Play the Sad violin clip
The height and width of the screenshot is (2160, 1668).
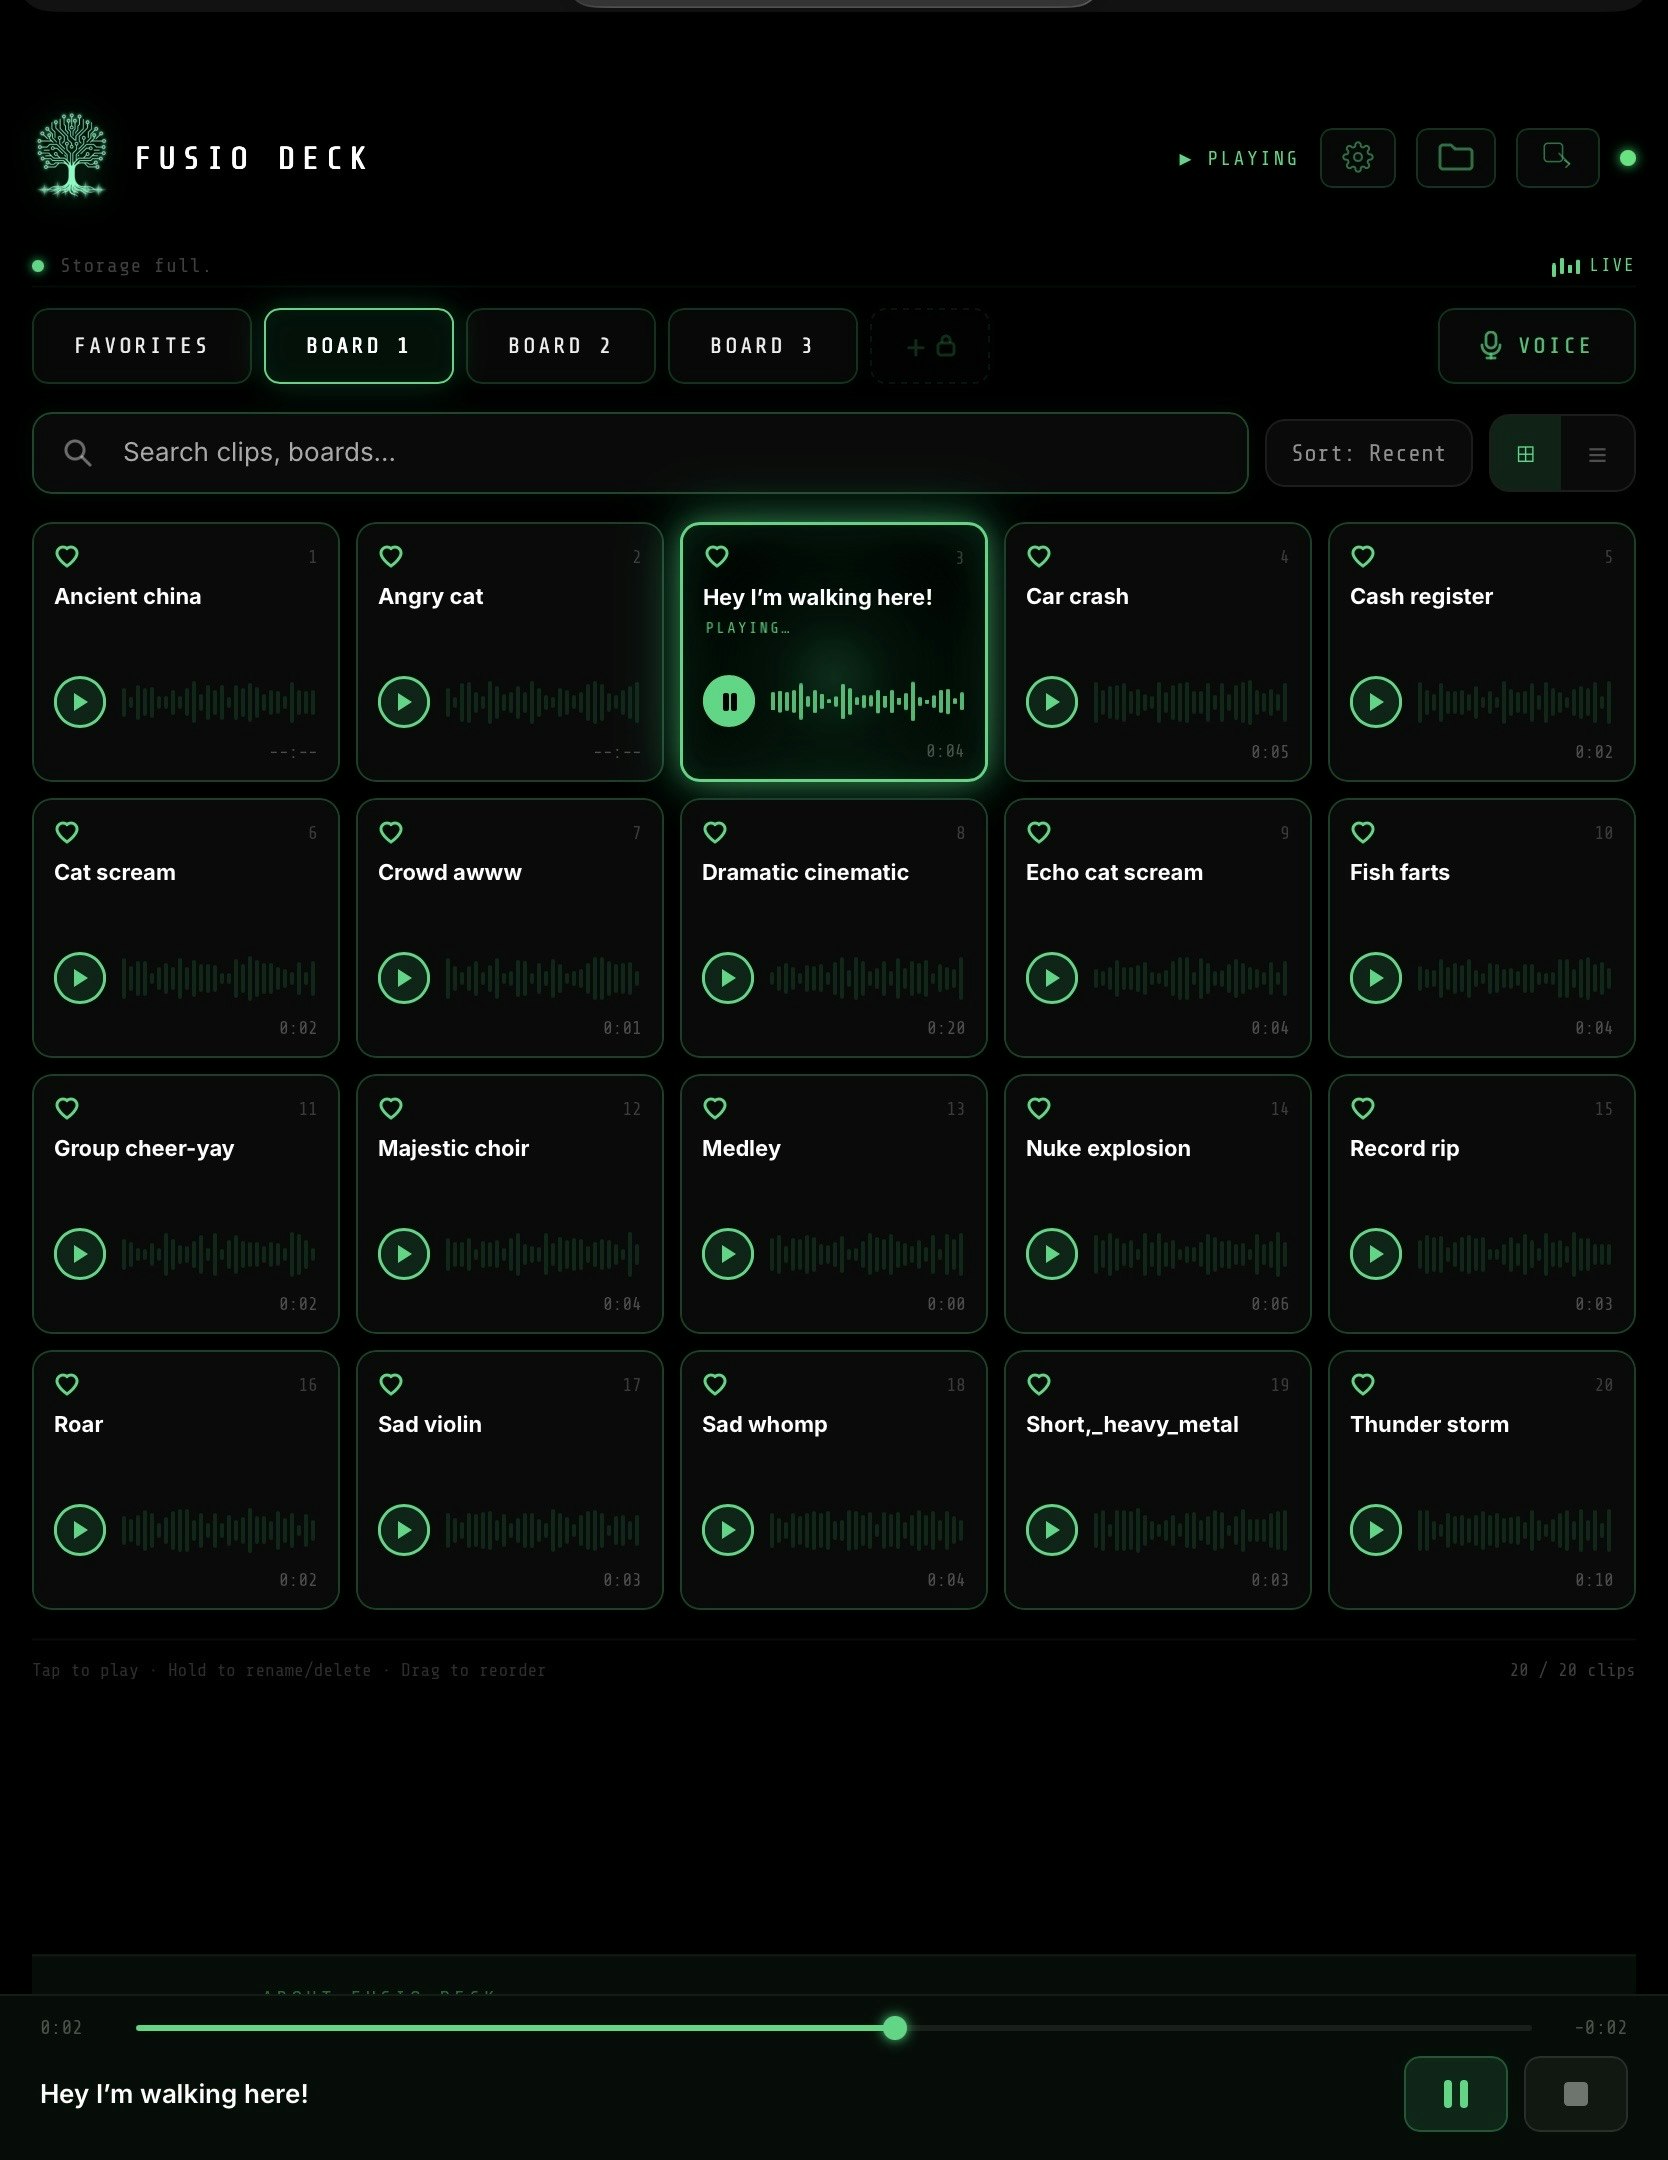[x=404, y=1530]
